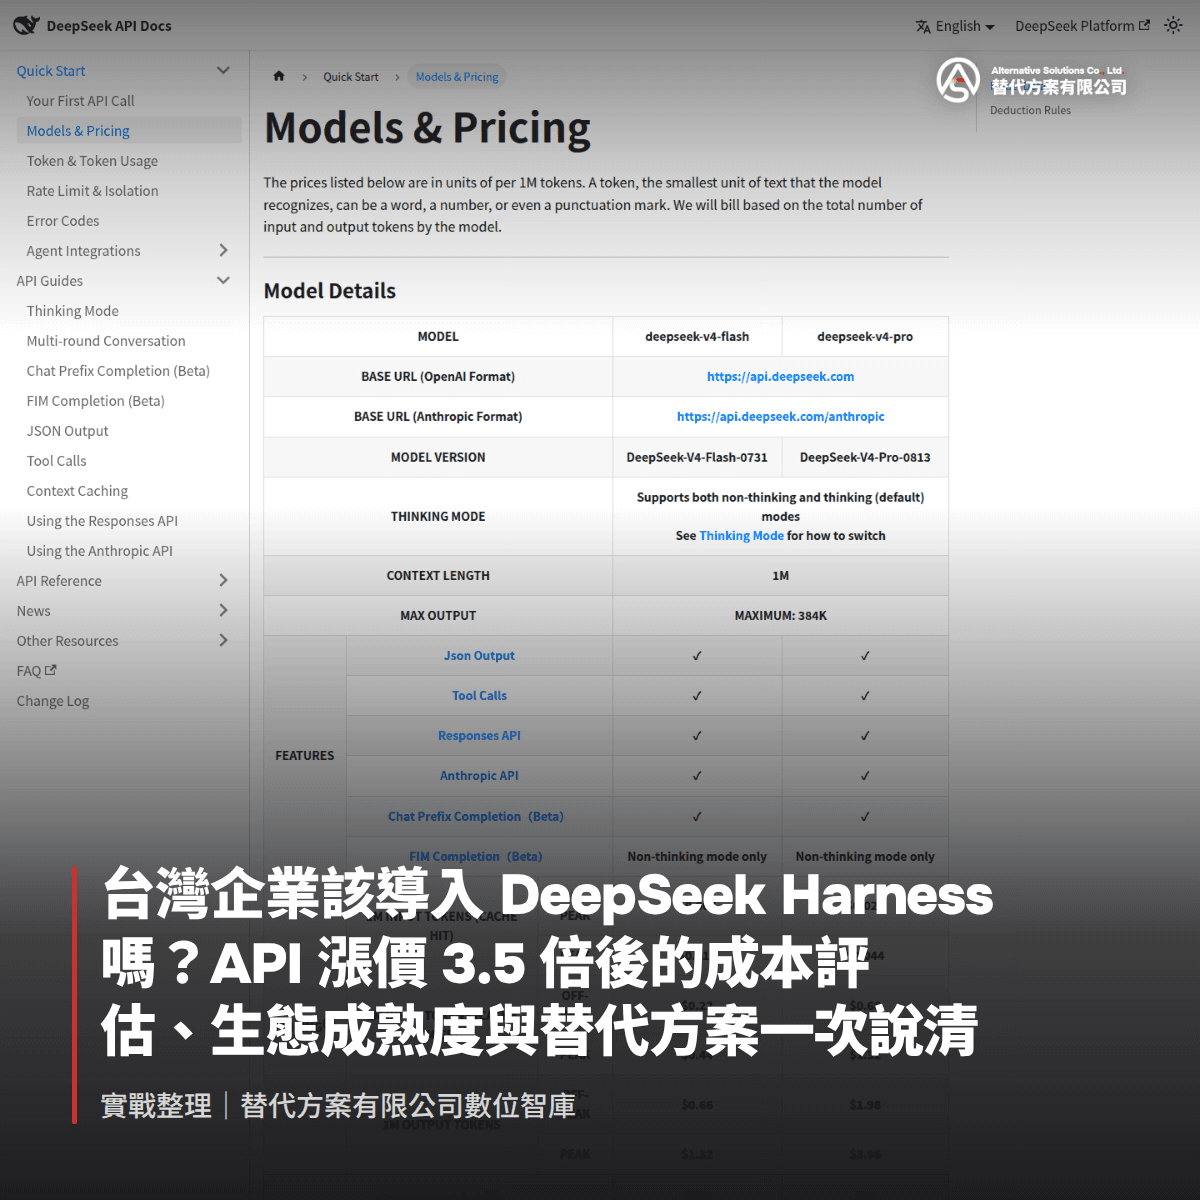This screenshot has height=1200, width=1200.
Task: Click the DeepSeek whale logo
Action: pyautogui.click(x=26, y=25)
